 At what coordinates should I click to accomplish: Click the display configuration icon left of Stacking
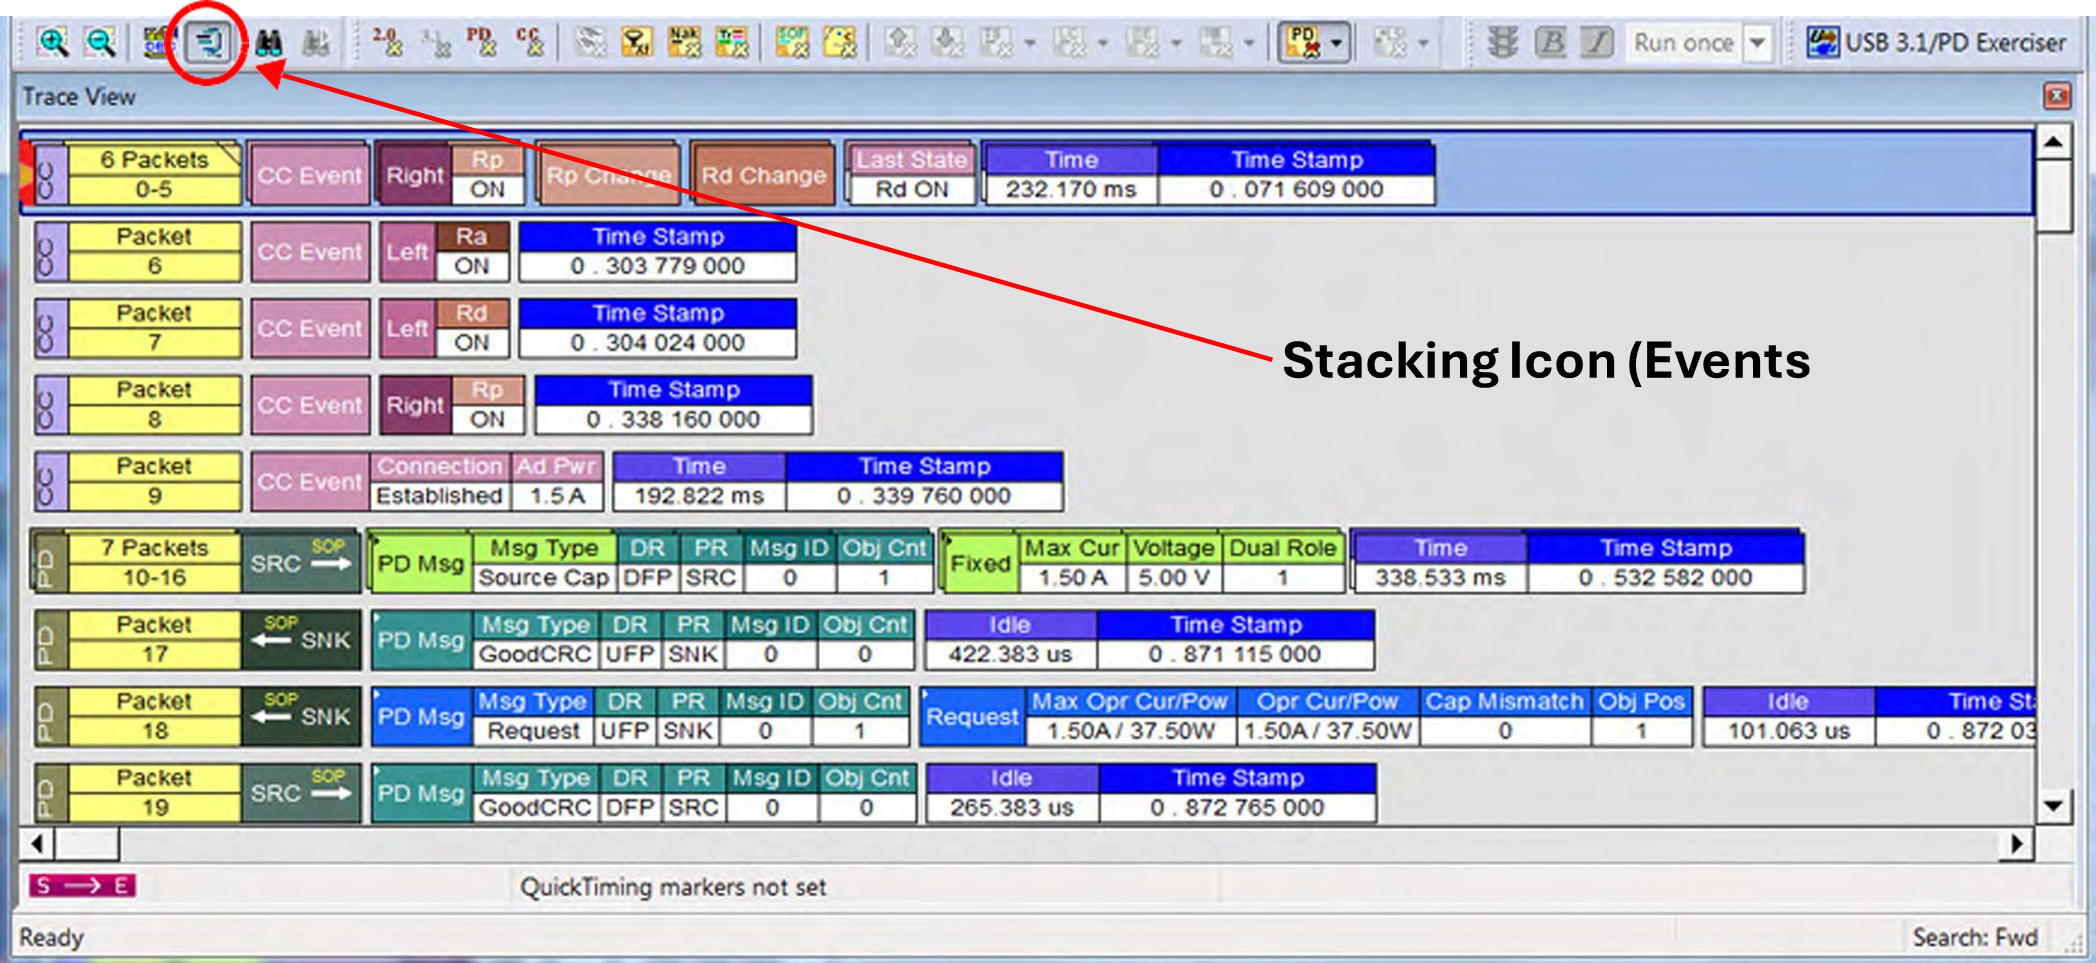pos(159,42)
